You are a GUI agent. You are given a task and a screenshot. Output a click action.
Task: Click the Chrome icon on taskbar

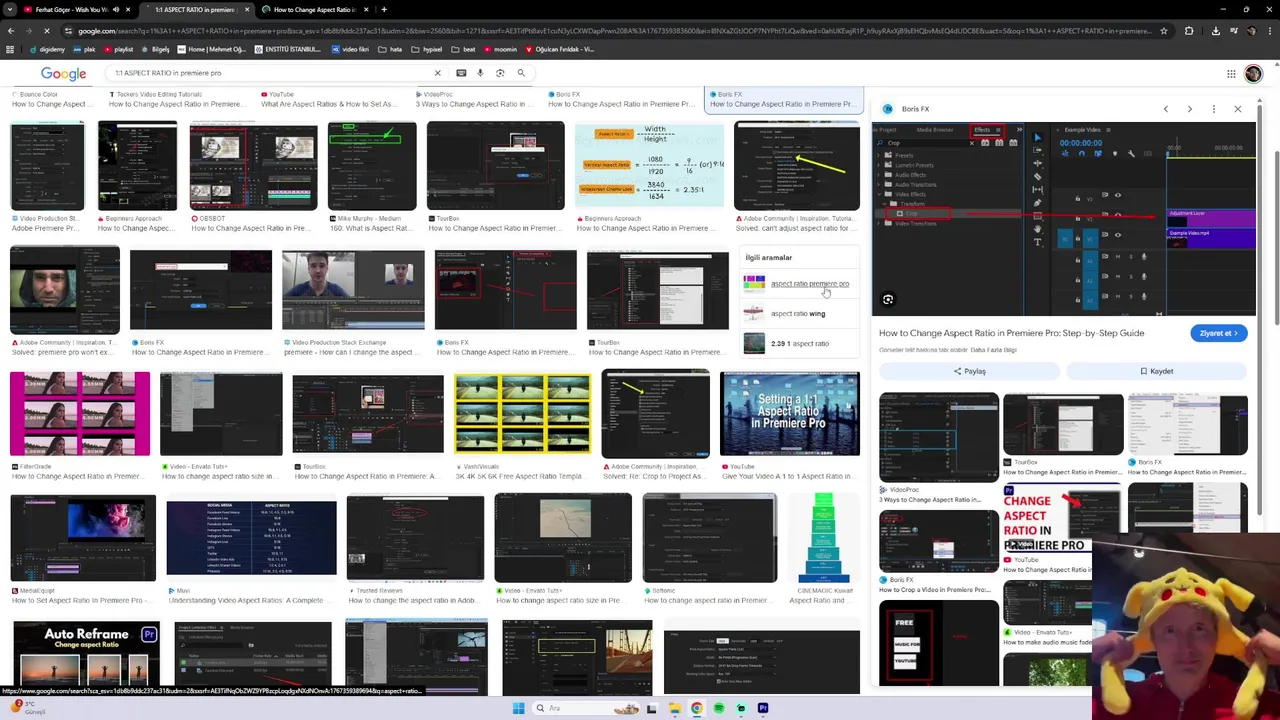(697, 708)
